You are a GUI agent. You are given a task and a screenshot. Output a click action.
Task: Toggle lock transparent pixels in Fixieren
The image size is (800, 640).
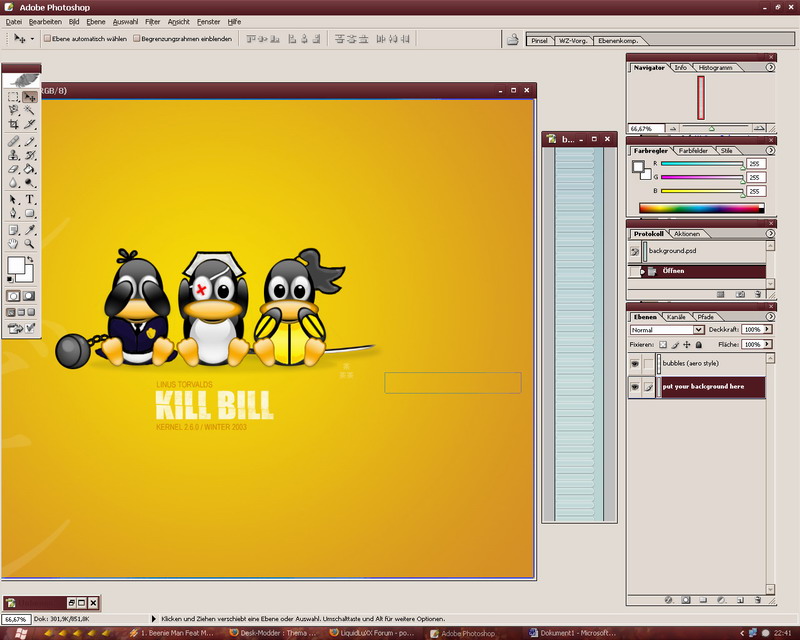(663, 345)
